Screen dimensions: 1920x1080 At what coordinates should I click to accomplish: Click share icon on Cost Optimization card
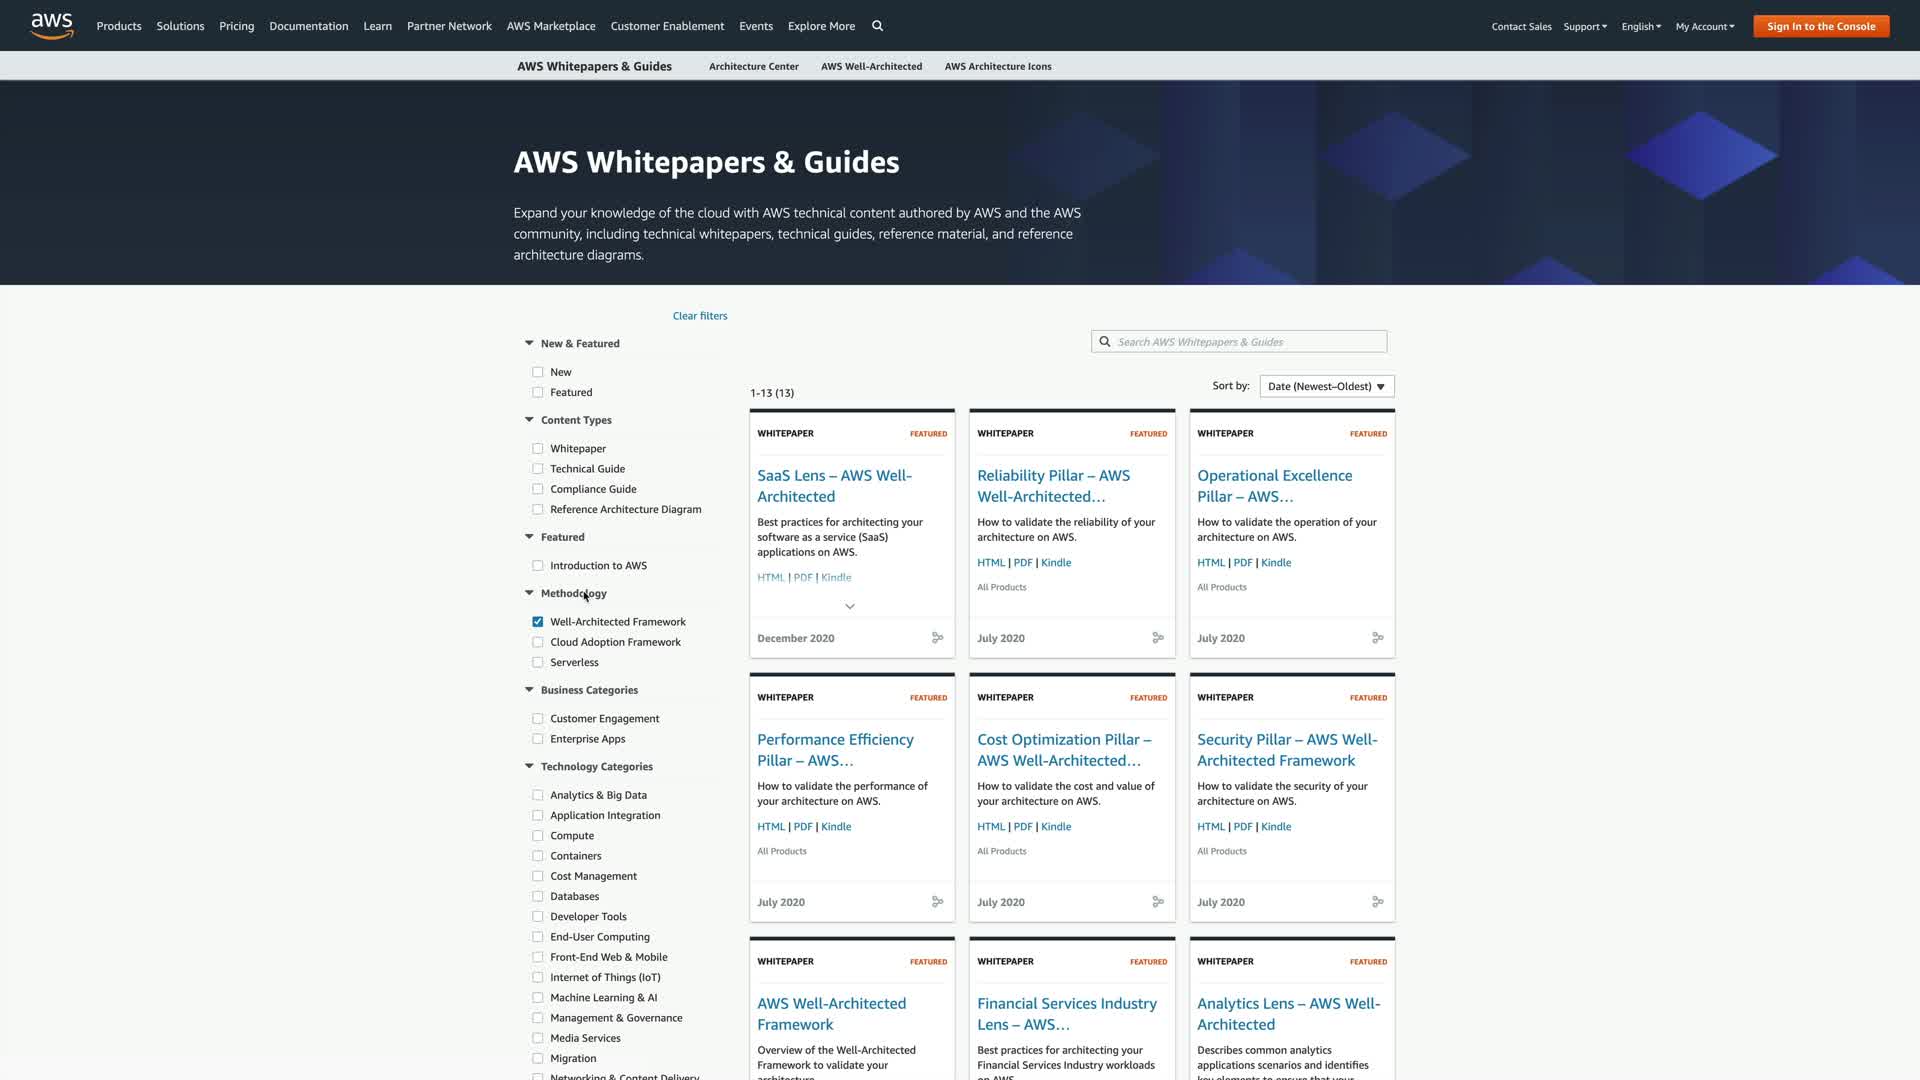click(1157, 902)
